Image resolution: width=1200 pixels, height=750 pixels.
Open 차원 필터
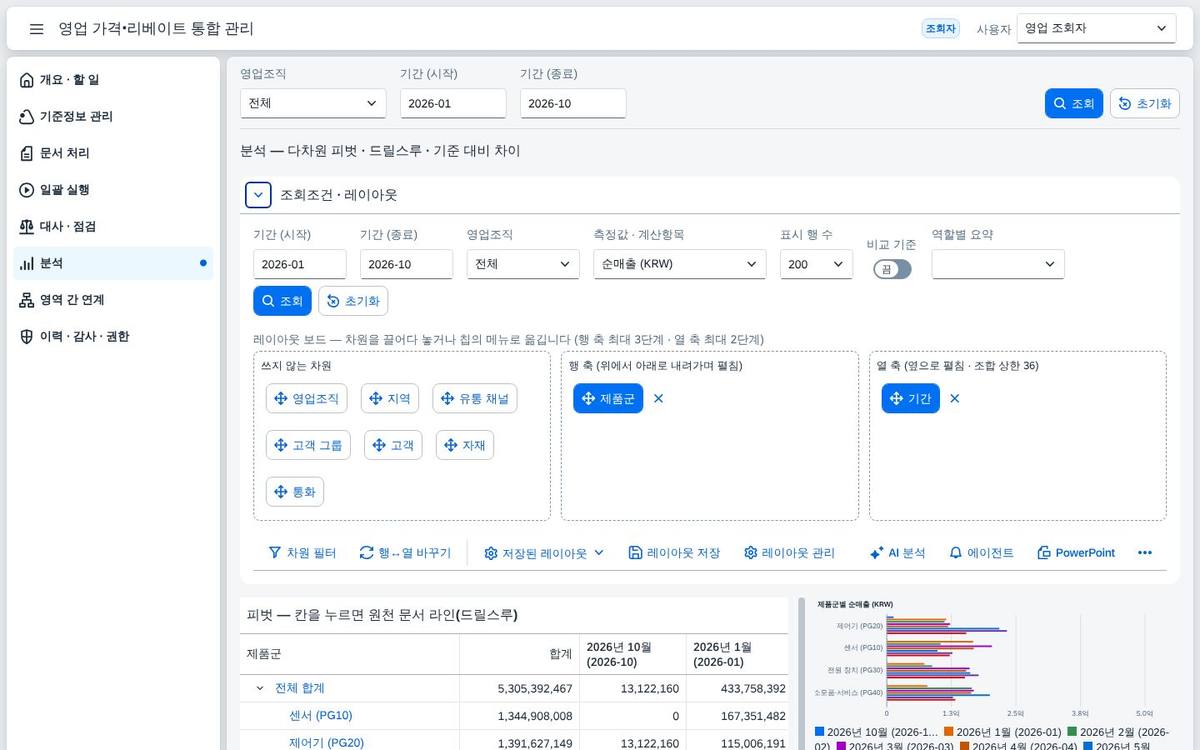pyautogui.click(x=302, y=553)
